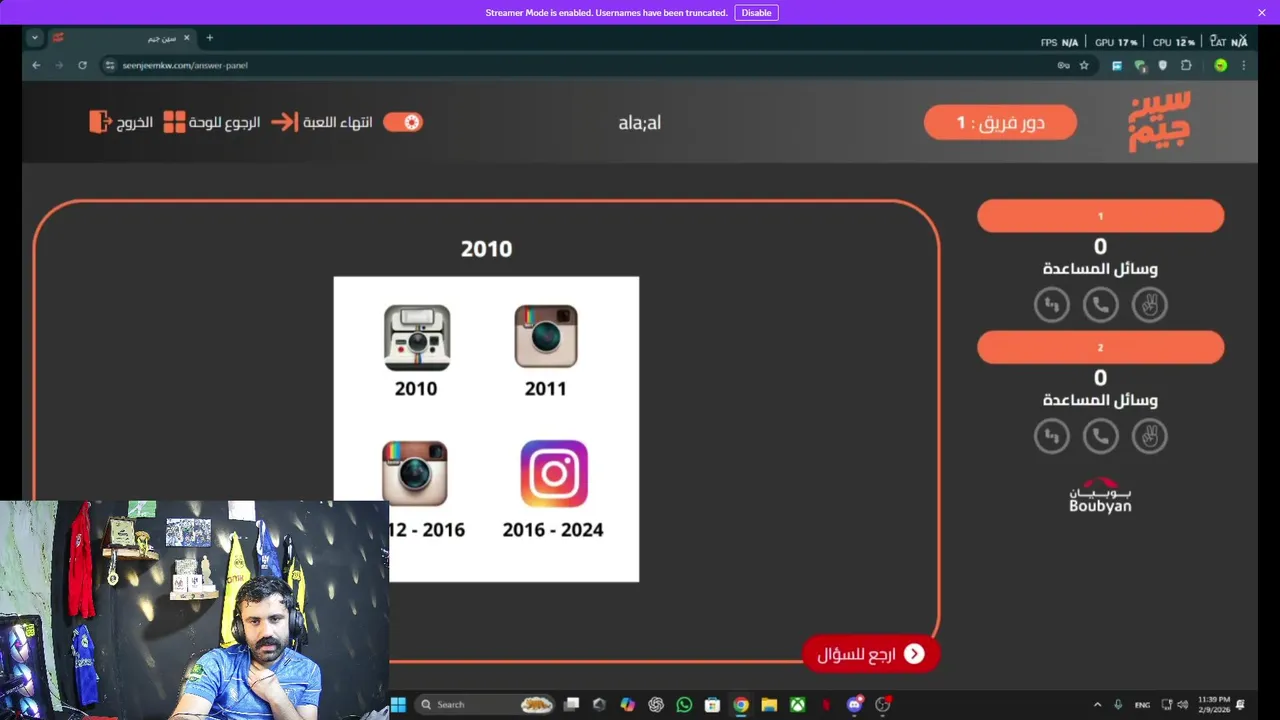Click the 2010 answer heading text

click(486, 249)
